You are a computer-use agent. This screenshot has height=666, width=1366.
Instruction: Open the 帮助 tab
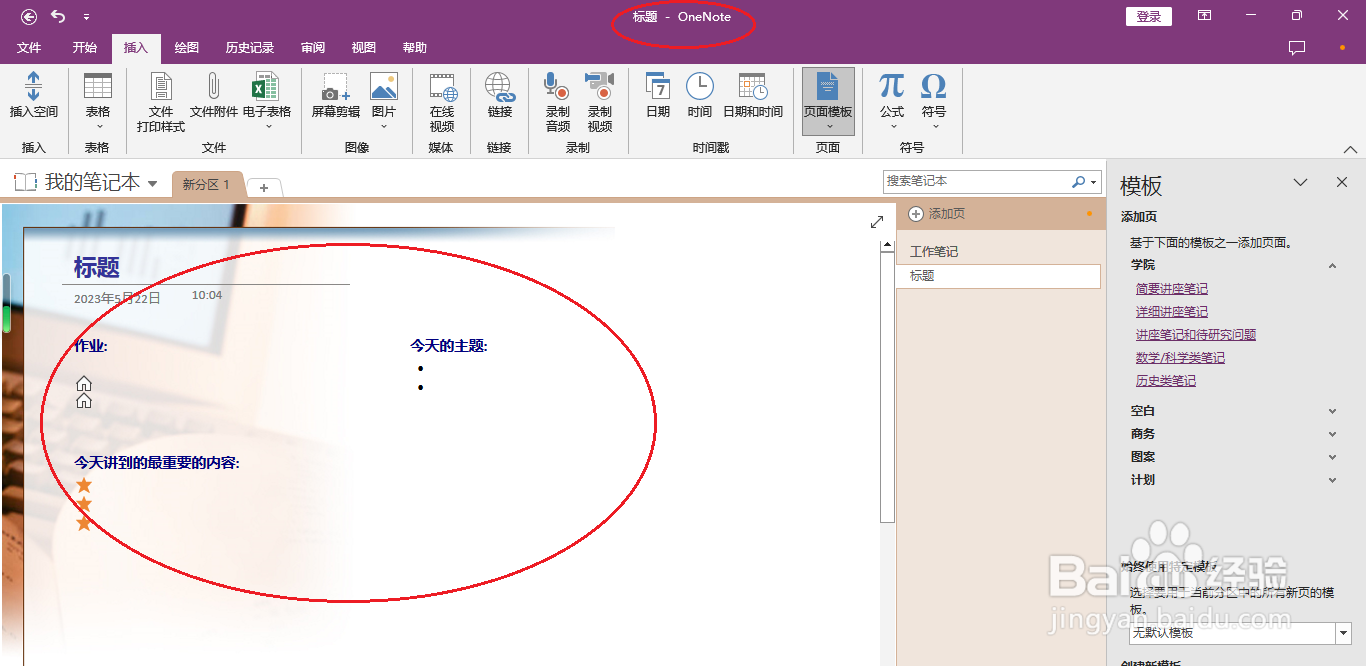[415, 48]
